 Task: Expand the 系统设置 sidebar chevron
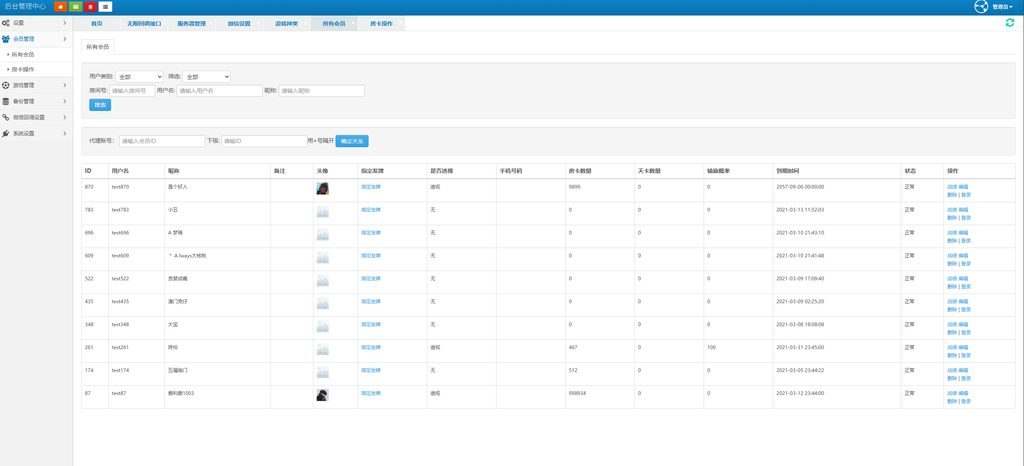coord(65,134)
